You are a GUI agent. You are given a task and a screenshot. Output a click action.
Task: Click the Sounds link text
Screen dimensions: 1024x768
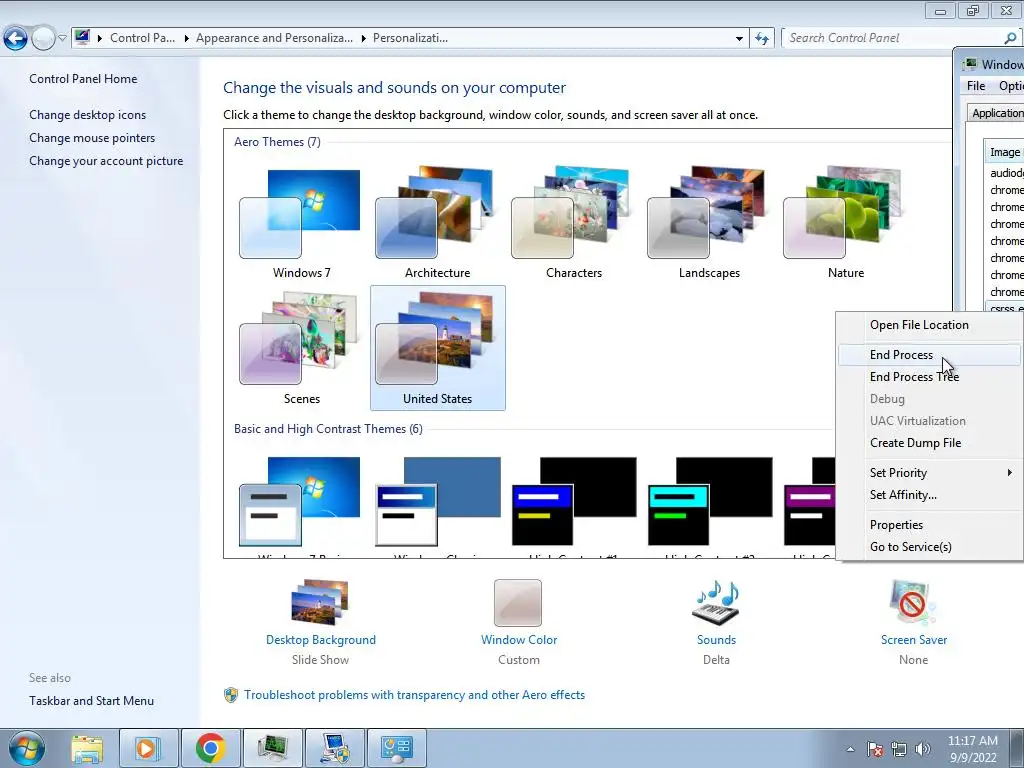[716, 640]
